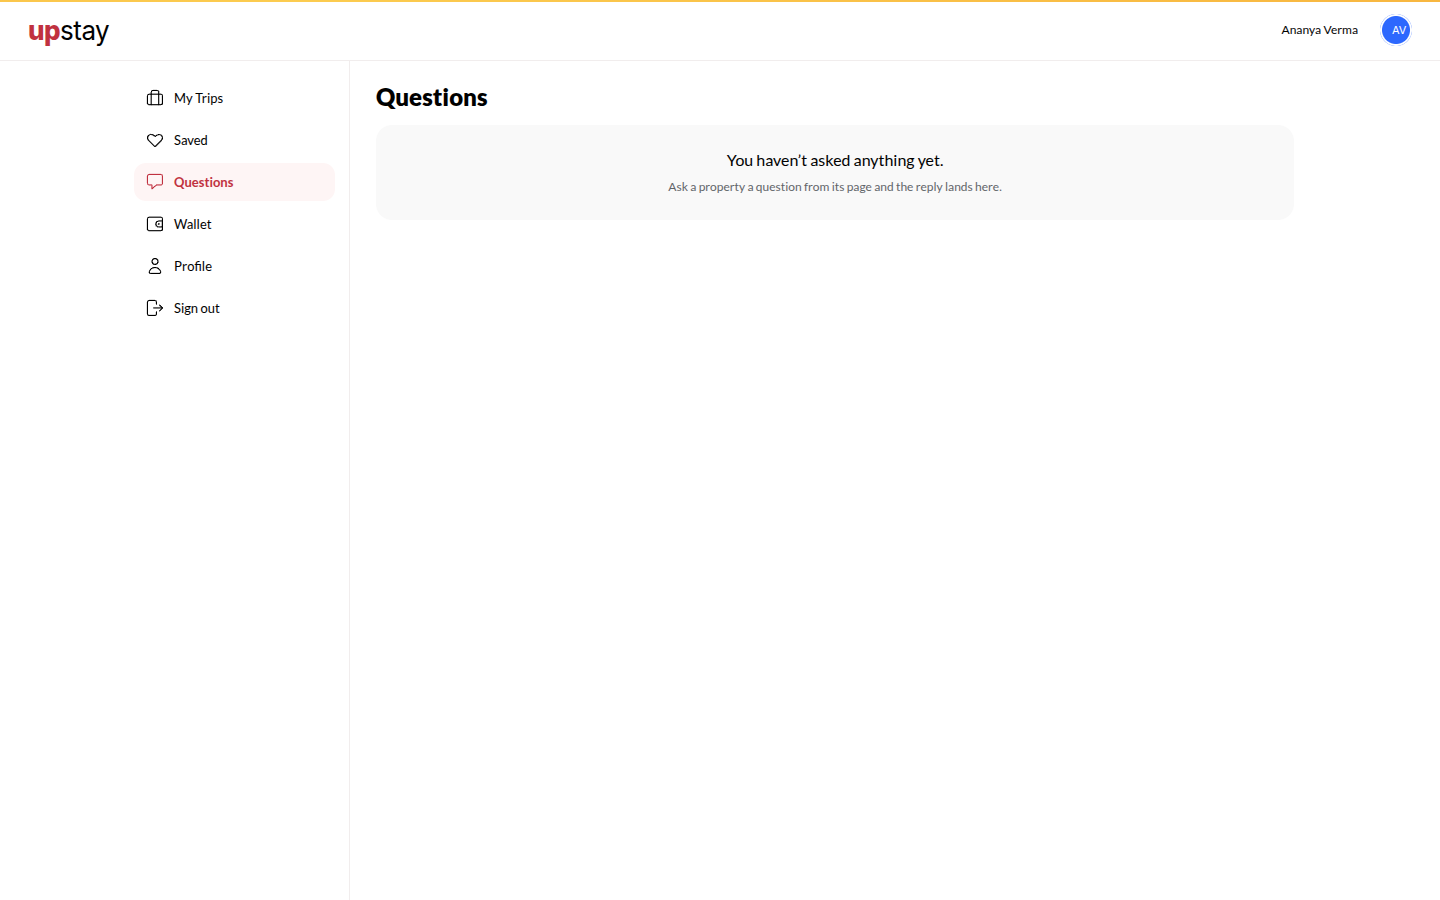Click the Wallet icon in sidebar
1440x900 pixels.
point(155,224)
